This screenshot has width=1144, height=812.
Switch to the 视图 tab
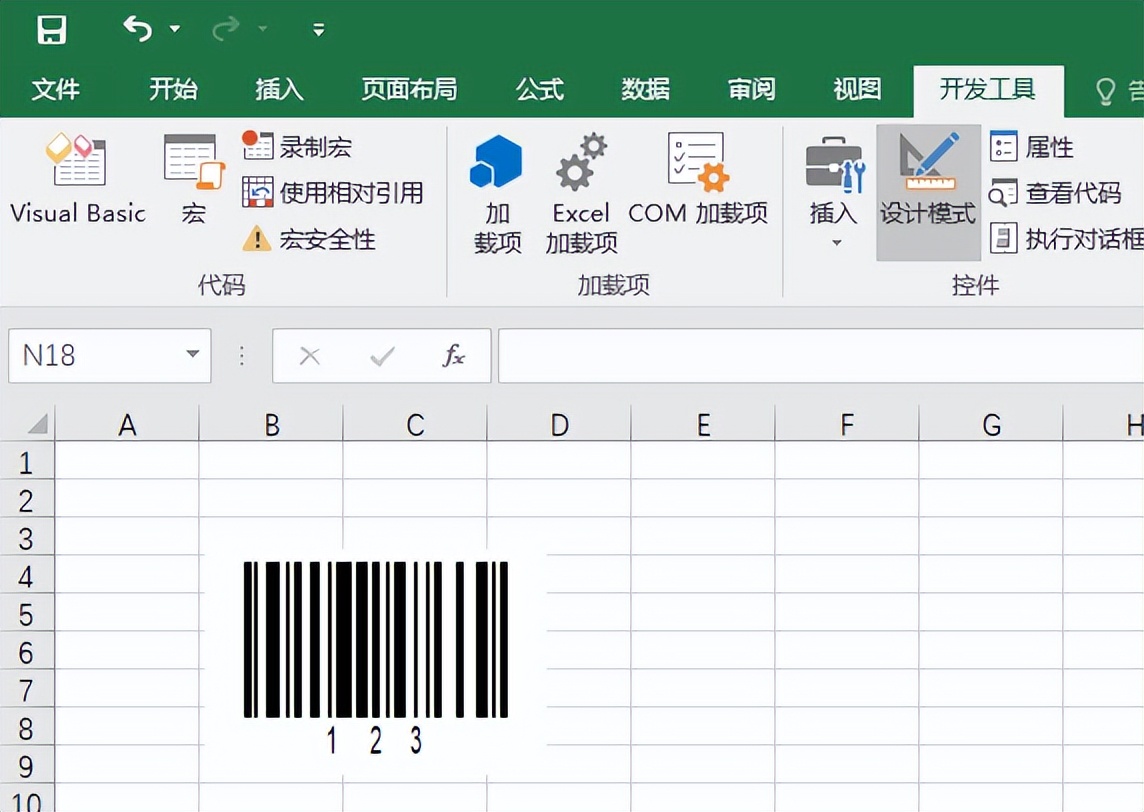click(857, 89)
